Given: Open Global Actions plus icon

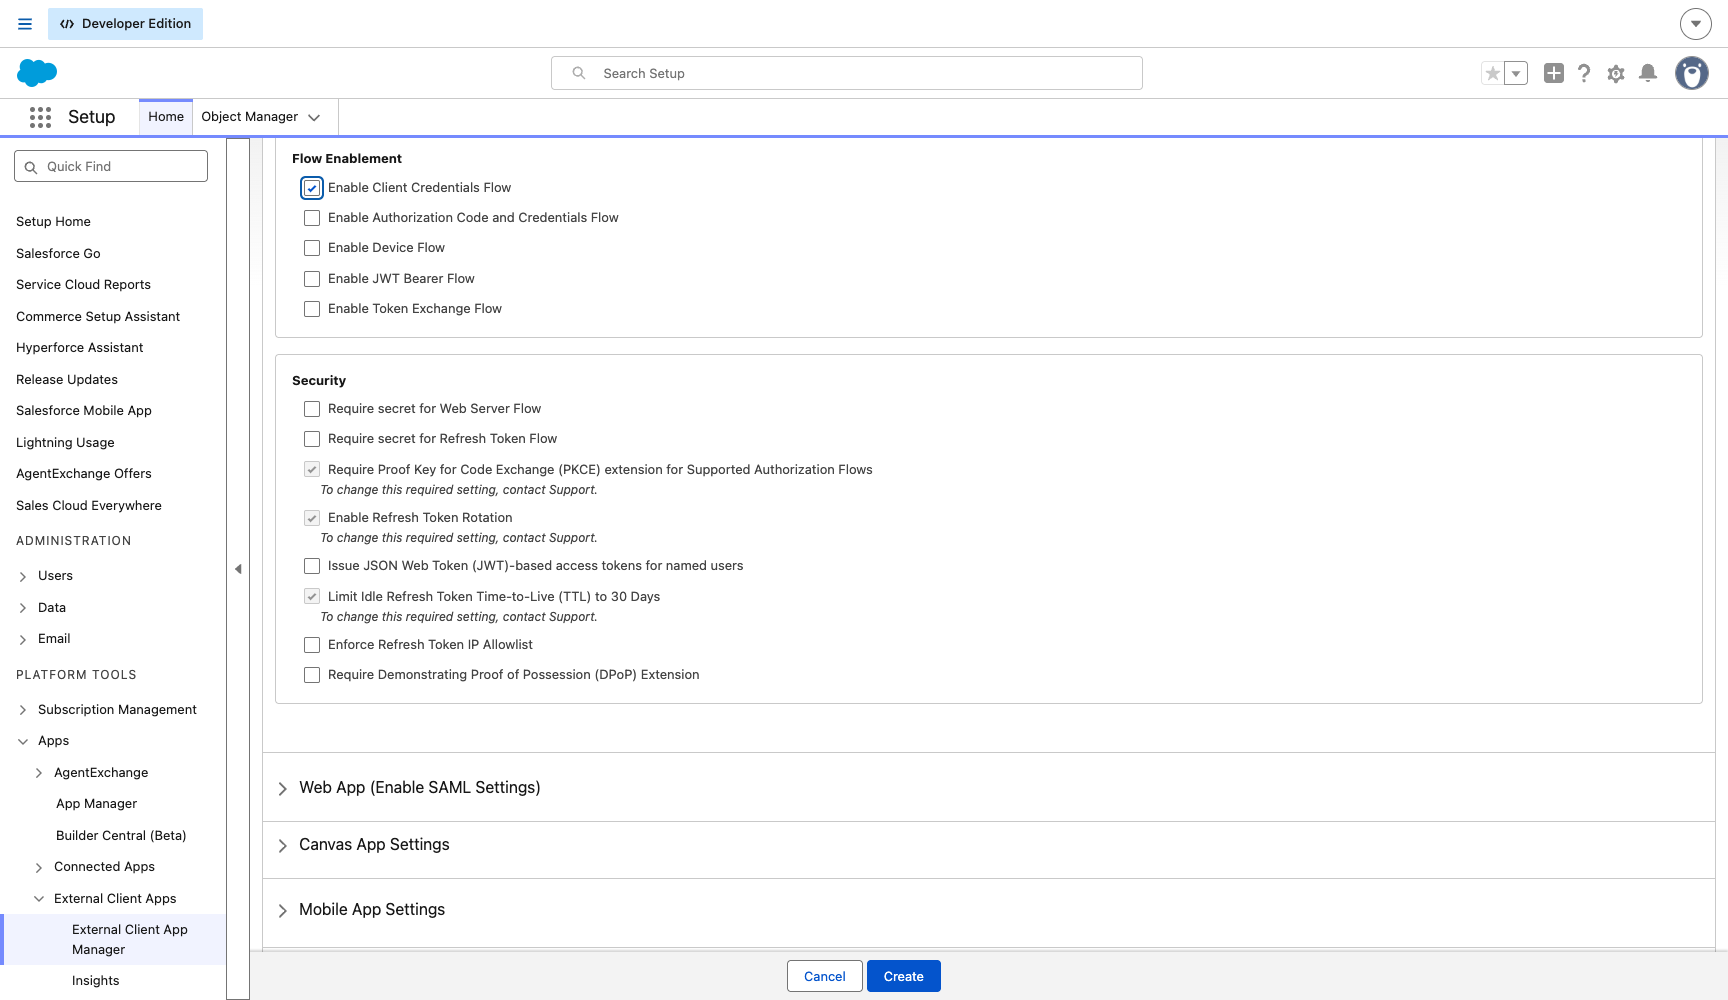Looking at the screenshot, I should coord(1554,73).
